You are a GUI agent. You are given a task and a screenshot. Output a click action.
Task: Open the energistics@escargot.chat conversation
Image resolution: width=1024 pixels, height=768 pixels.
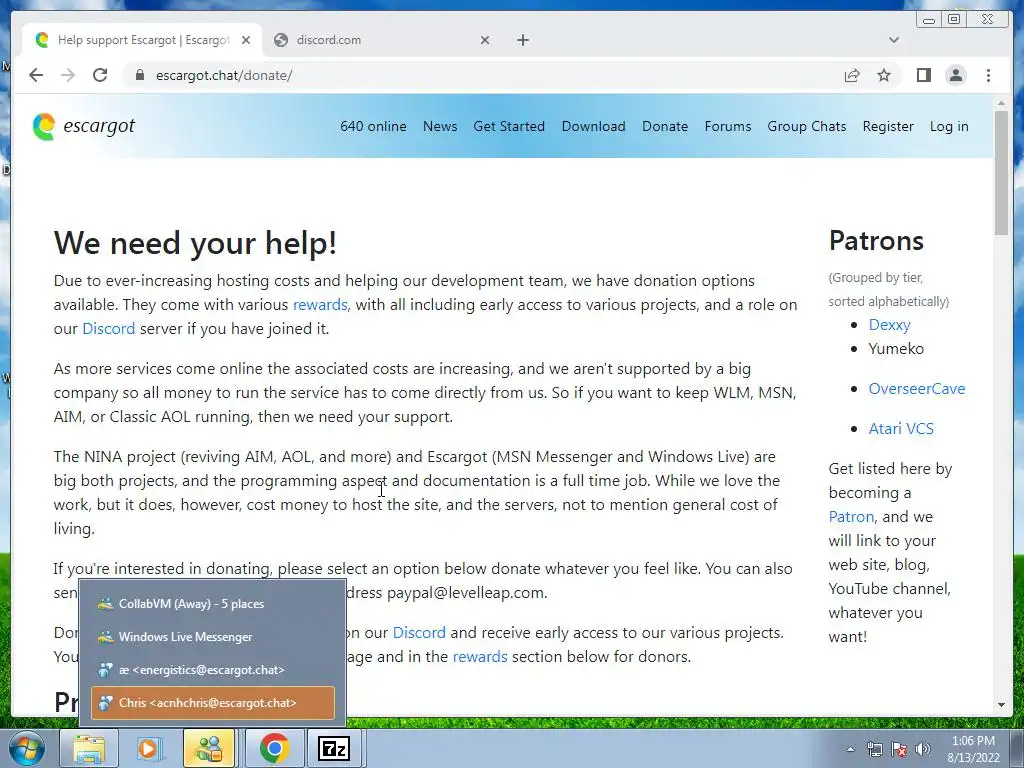tap(213, 670)
